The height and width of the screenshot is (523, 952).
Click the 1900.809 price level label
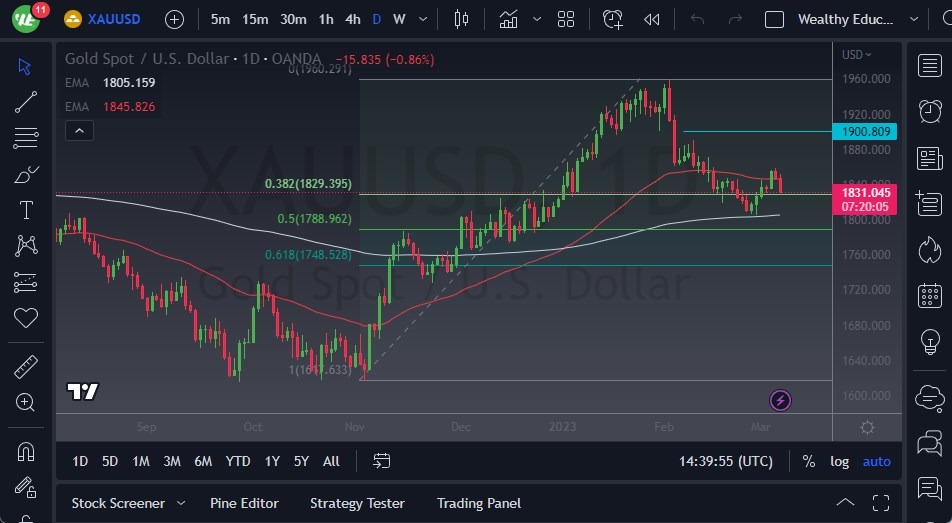click(864, 131)
